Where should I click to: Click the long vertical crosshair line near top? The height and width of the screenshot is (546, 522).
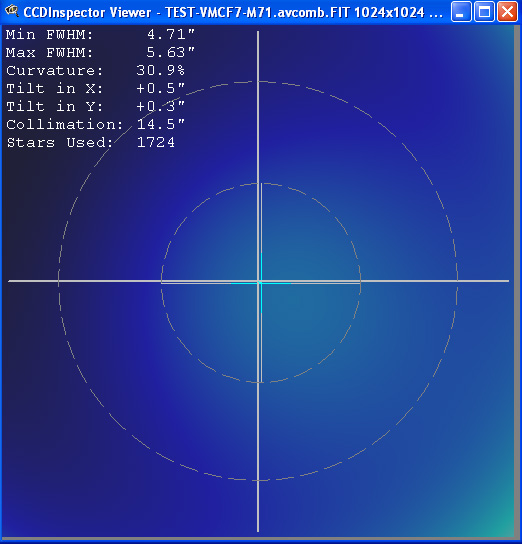pyautogui.click(x=258, y=56)
